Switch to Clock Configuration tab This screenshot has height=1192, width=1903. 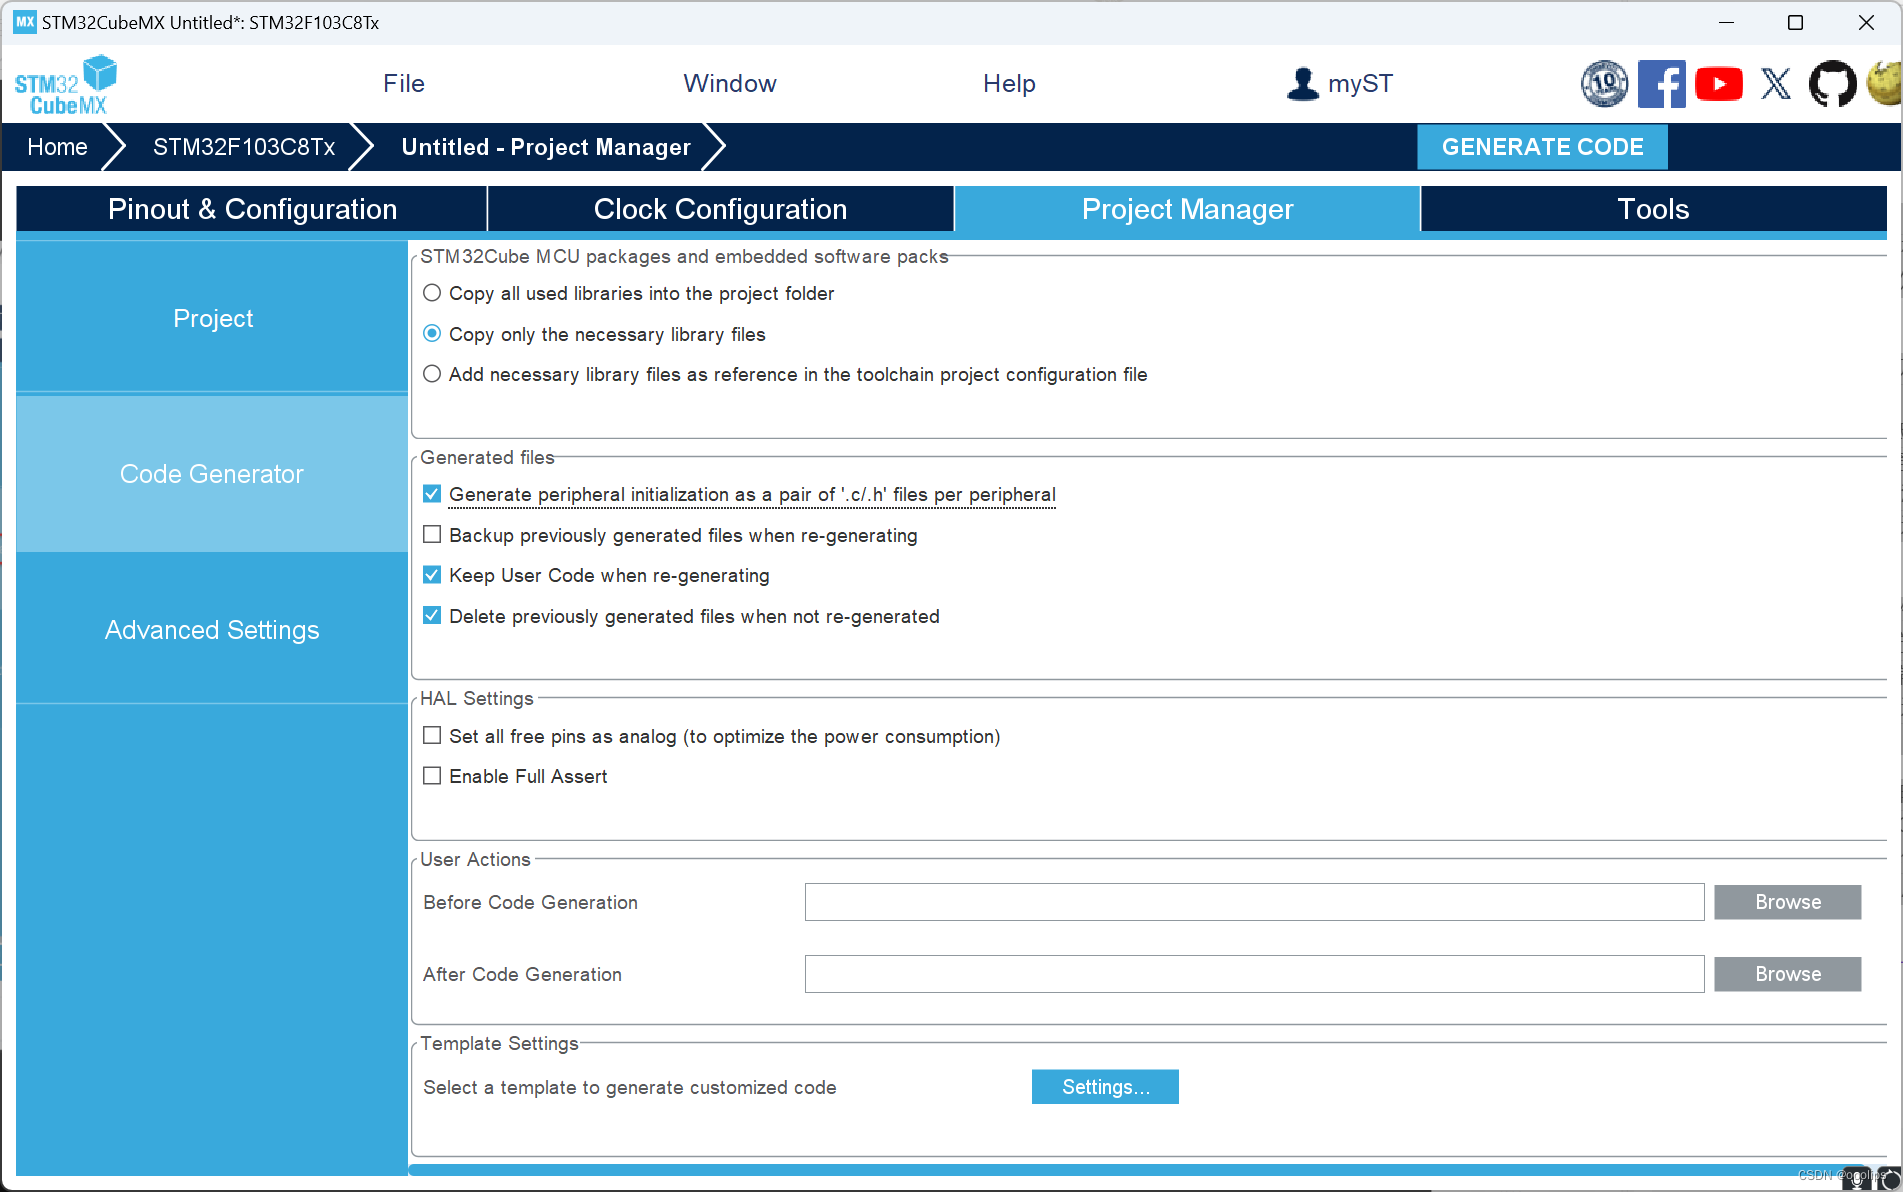(720, 209)
